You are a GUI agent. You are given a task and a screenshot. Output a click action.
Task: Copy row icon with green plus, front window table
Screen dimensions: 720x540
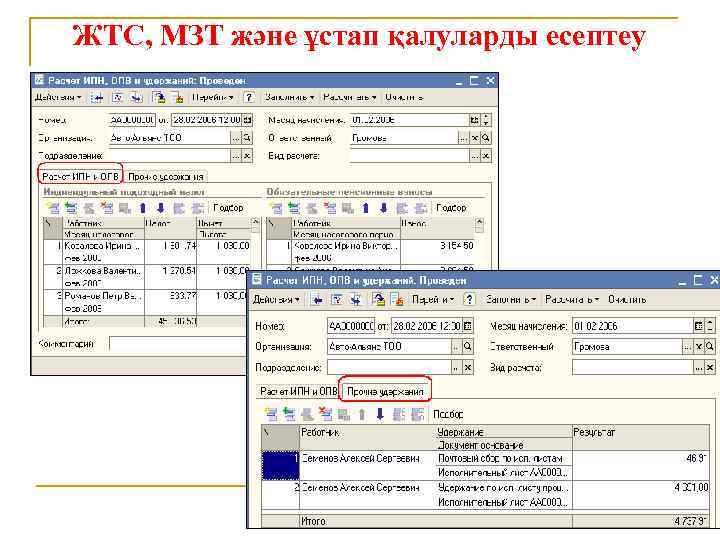click(x=289, y=414)
